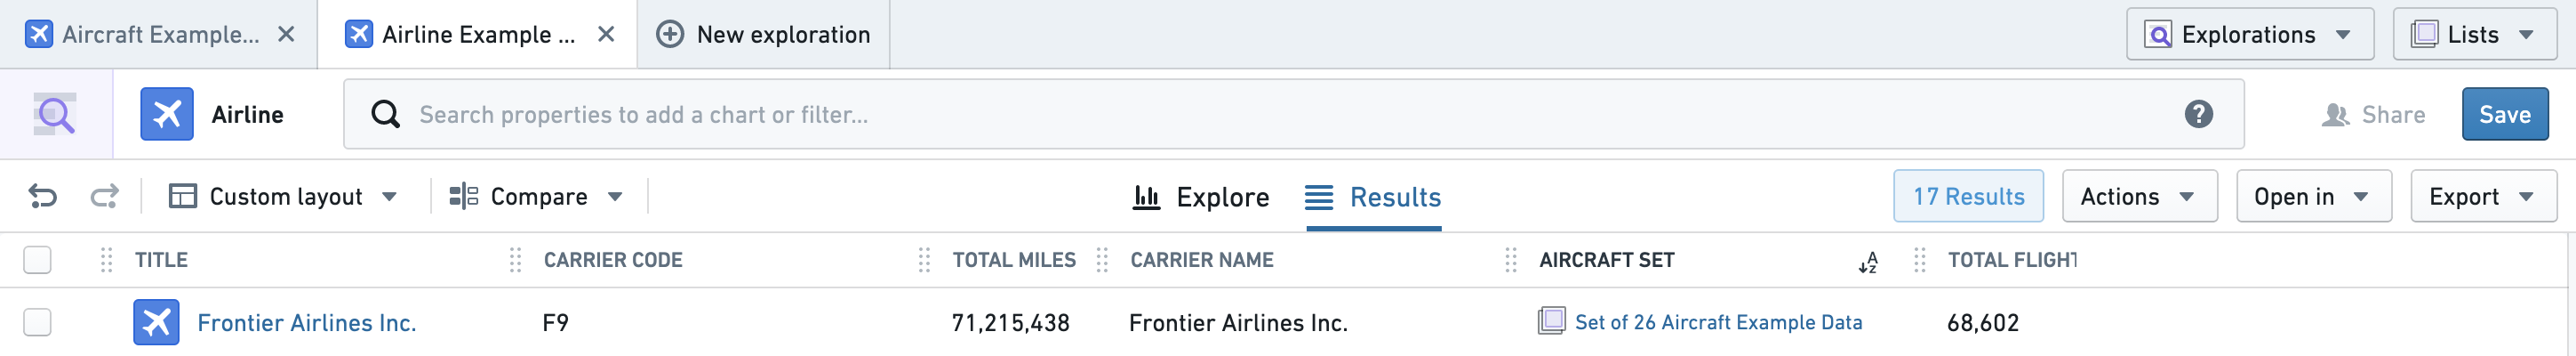Open the Actions dropdown

[x=2139, y=196]
